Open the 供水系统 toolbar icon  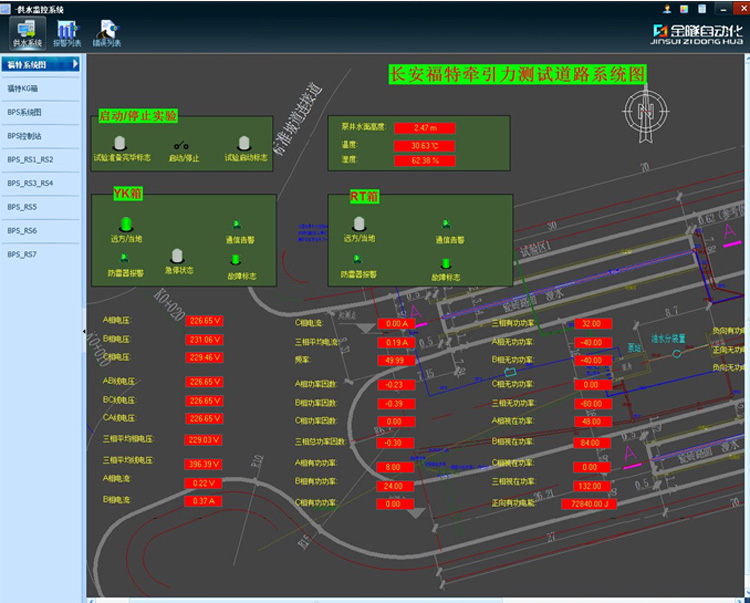(x=28, y=33)
